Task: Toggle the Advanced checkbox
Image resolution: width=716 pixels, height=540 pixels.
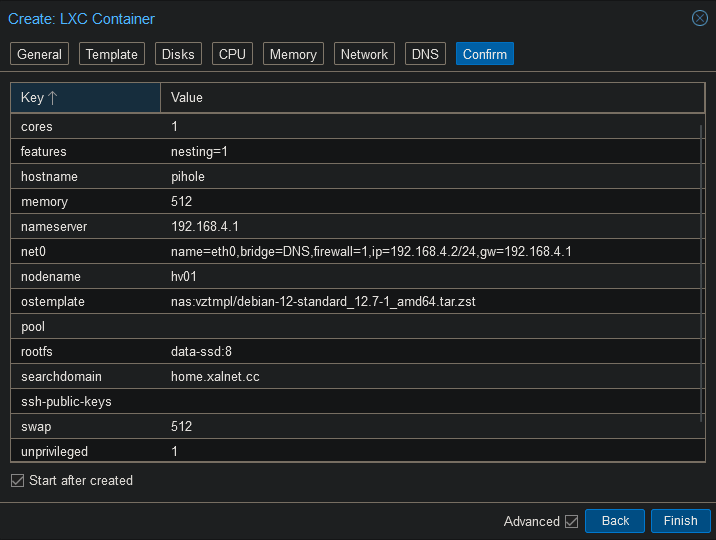Action: pos(572,521)
